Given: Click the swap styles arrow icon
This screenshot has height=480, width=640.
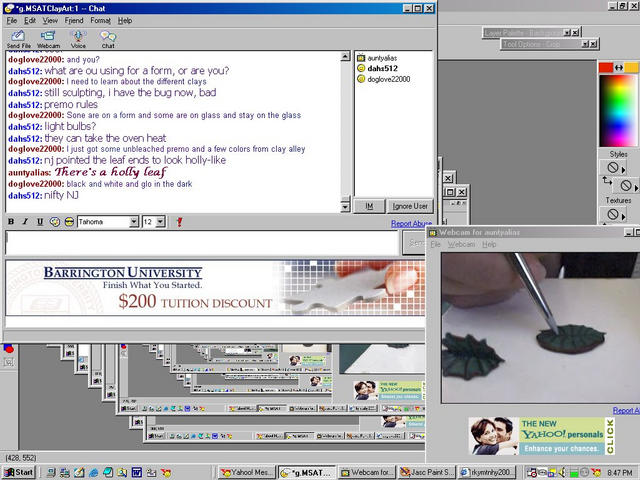Looking at the screenshot, I should click(607, 180).
